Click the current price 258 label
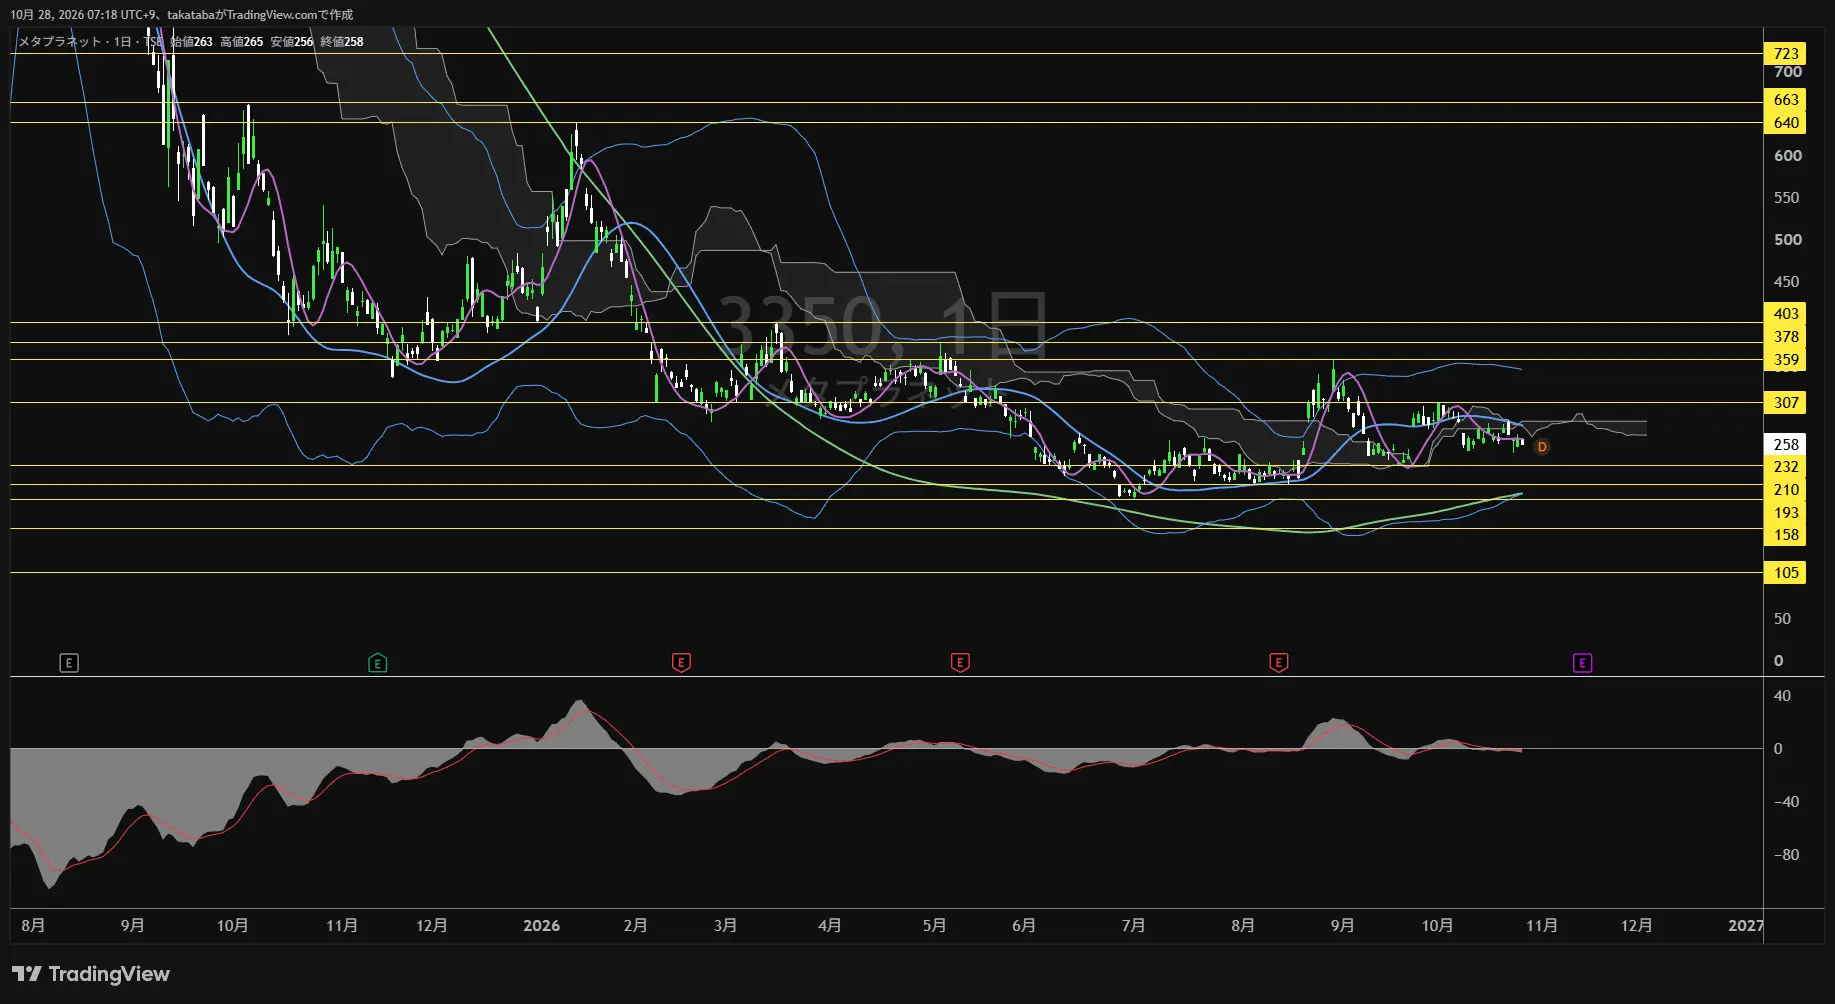 1785,445
